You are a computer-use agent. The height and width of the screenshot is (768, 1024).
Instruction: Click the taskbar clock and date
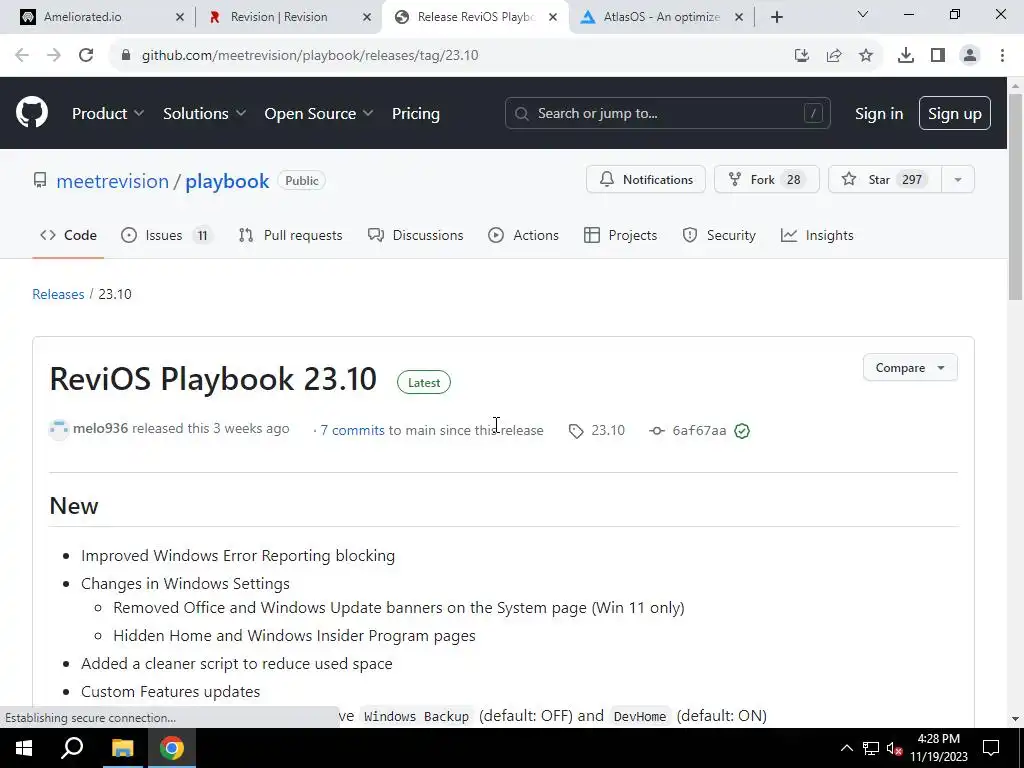[939, 748]
